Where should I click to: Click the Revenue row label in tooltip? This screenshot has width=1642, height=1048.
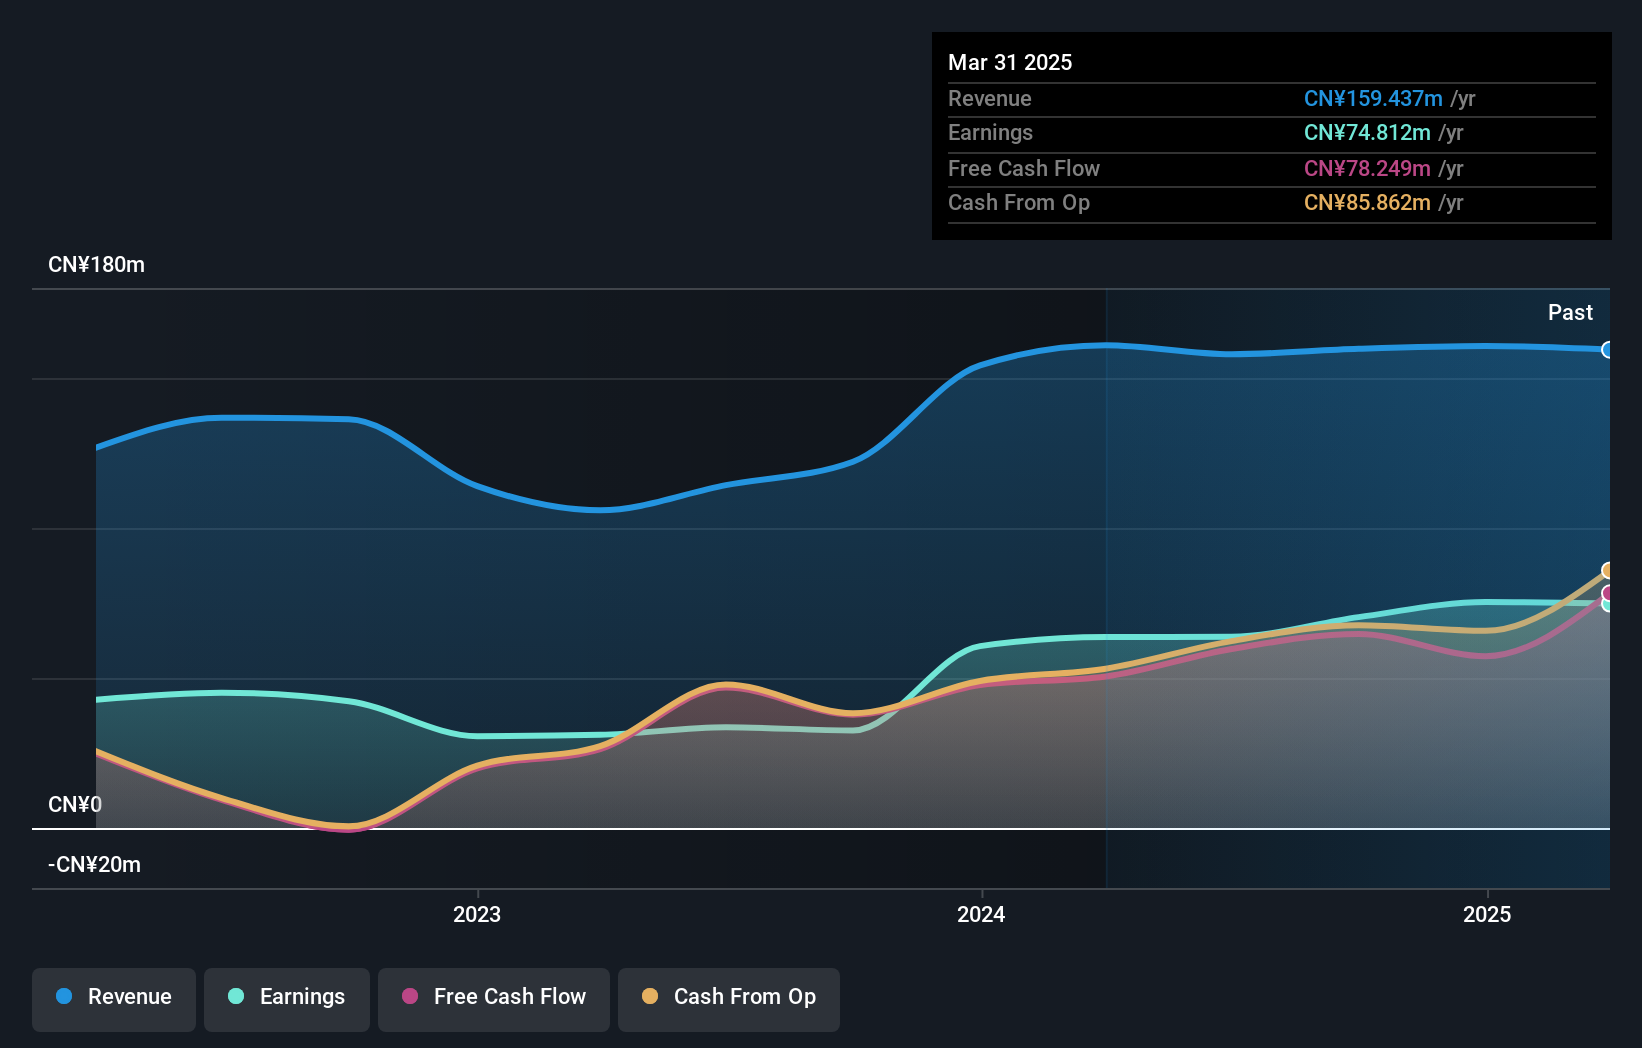click(x=990, y=98)
